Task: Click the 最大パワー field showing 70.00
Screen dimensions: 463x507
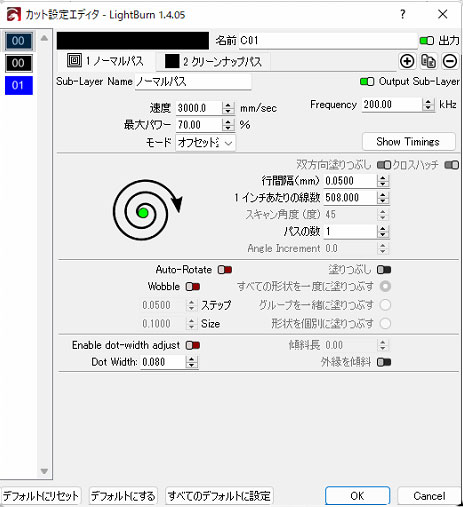Action: [x=199, y=125]
